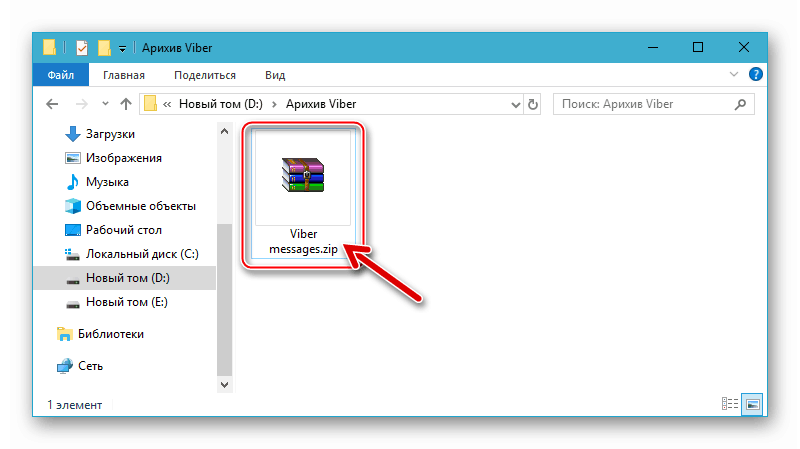
Task: Select Рабочий стол in navigation pane
Action: 123,230
